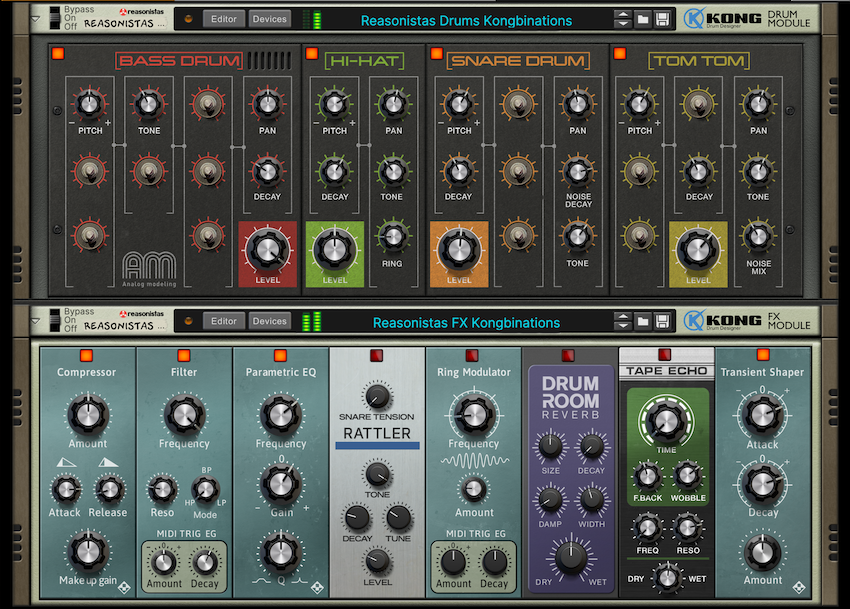Toggle the Hi-Hat enable LED

[312, 53]
